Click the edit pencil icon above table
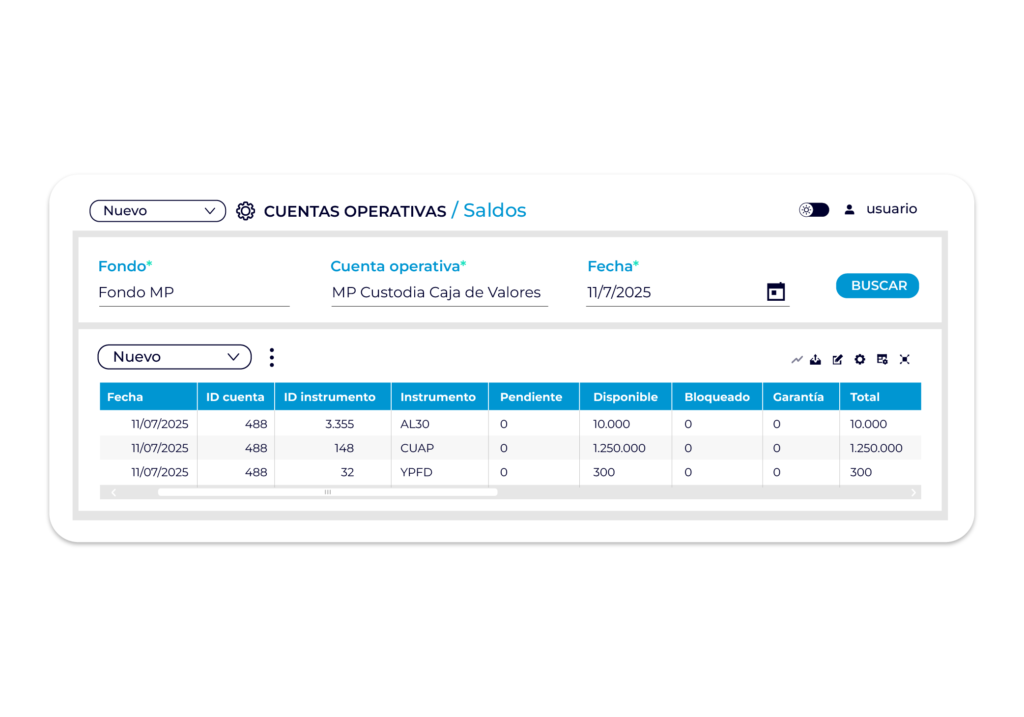The width and height of the screenshot is (1024, 717). [x=838, y=359]
